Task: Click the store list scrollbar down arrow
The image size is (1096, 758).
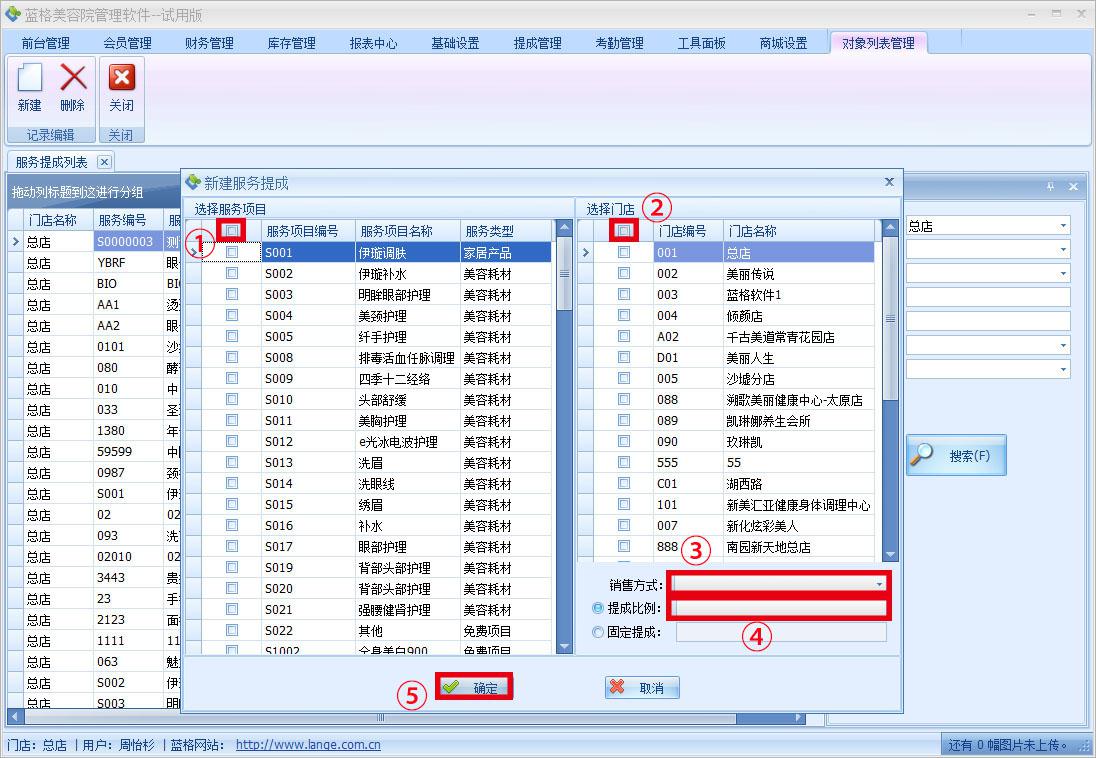Action: click(x=890, y=554)
